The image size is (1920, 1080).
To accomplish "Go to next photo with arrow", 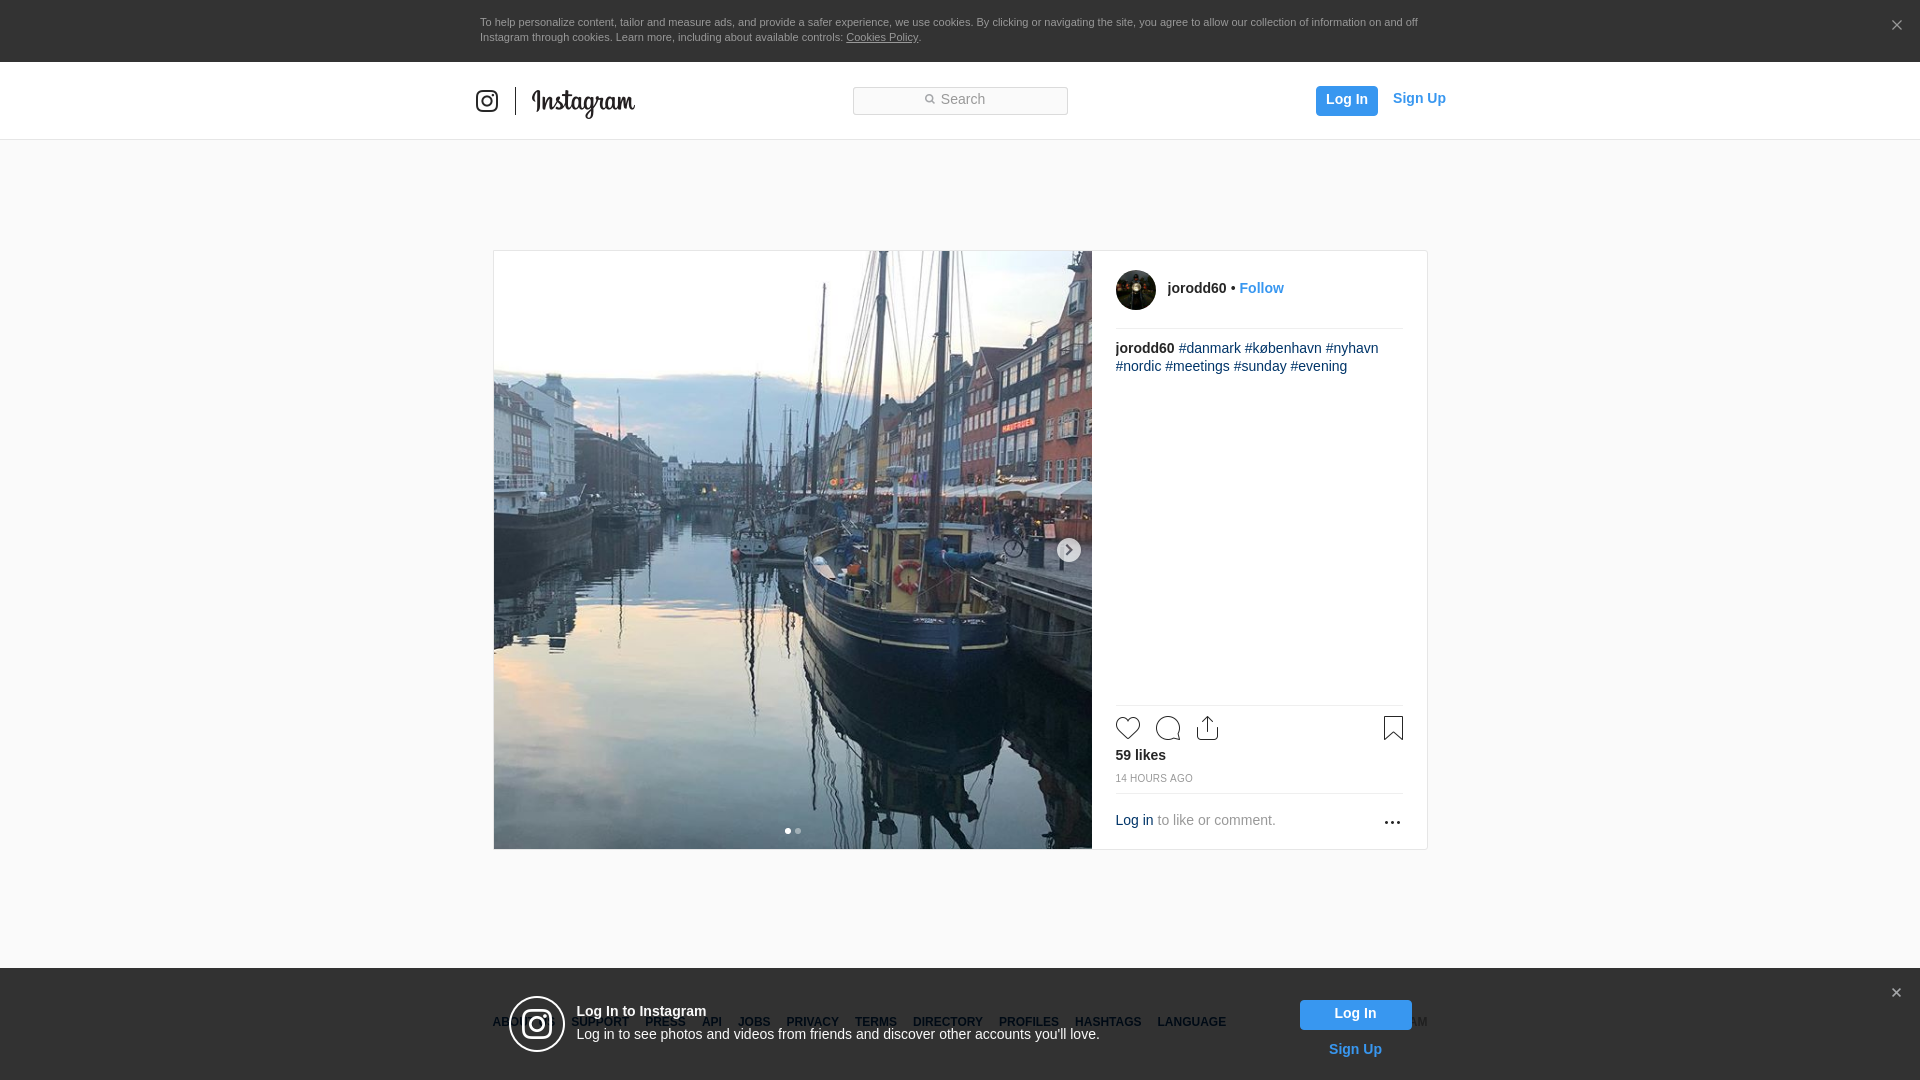I will [1068, 550].
